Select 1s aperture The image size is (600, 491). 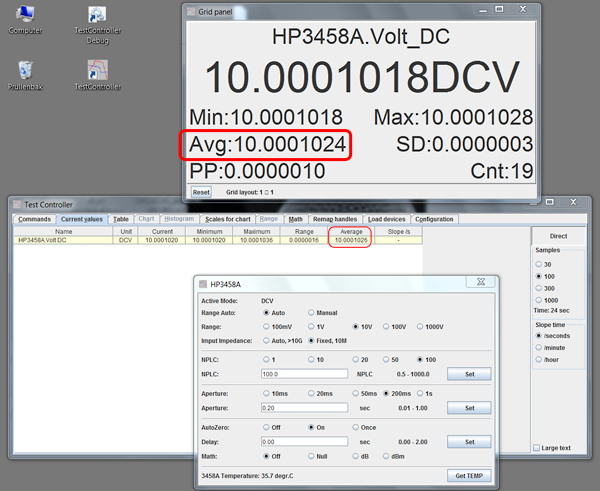point(420,393)
